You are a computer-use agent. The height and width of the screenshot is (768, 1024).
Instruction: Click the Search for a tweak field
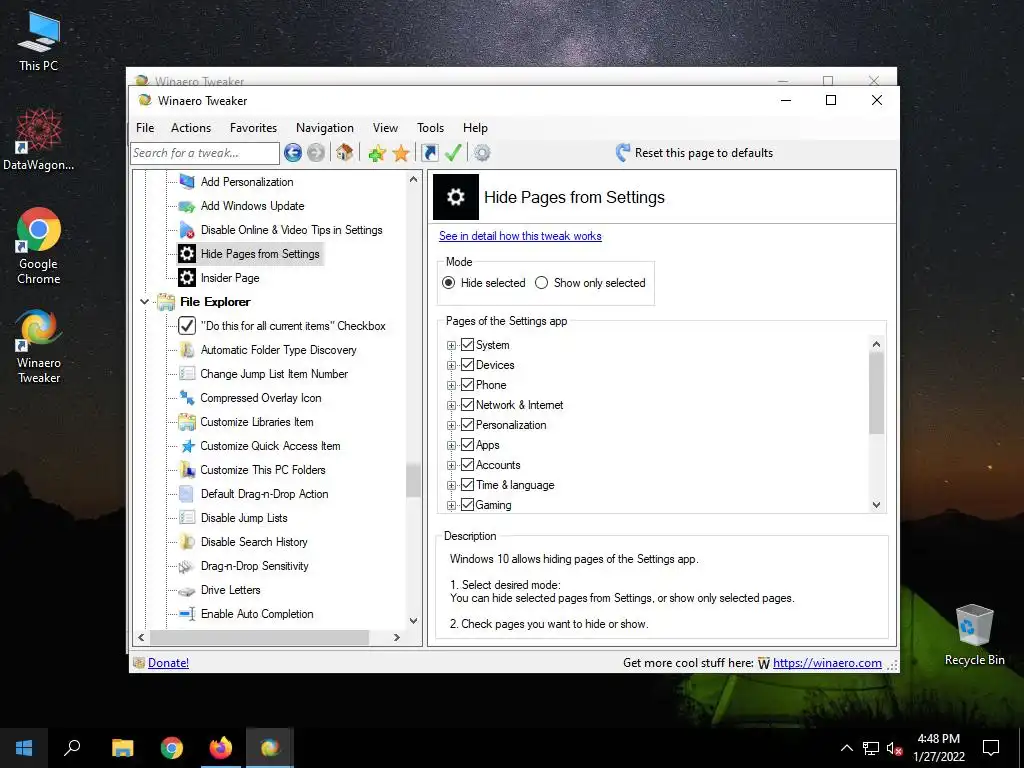(205, 153)
